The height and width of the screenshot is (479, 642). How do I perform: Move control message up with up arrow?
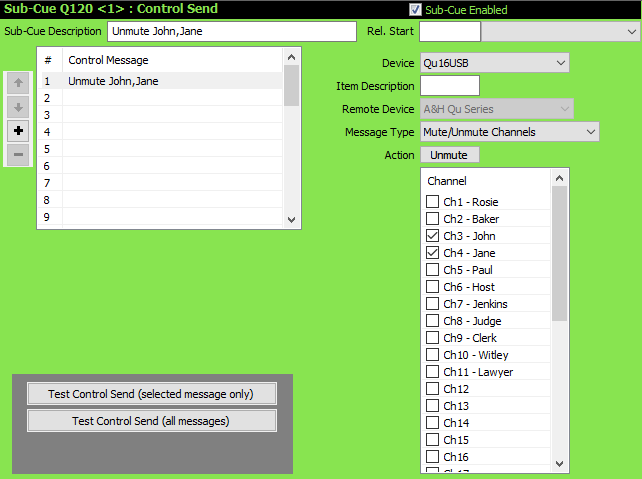click(18, 83)
